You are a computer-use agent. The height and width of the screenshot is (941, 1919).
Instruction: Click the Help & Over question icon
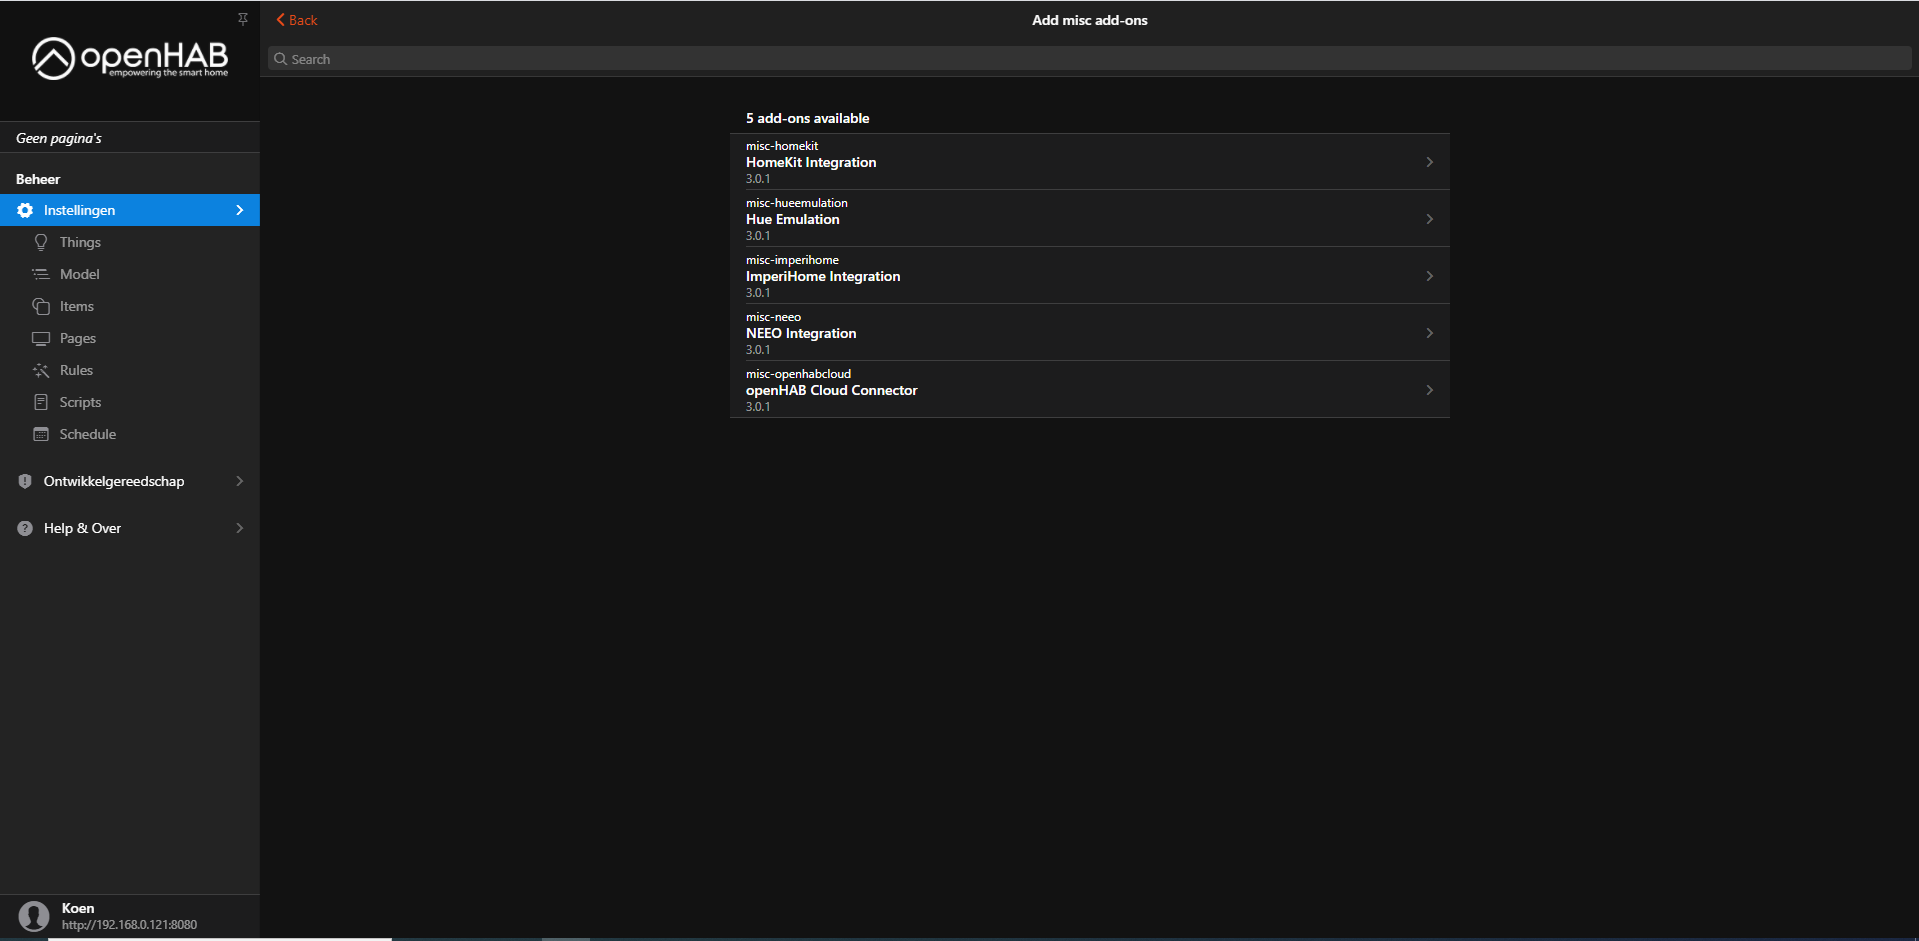click(x=25, y=528)
